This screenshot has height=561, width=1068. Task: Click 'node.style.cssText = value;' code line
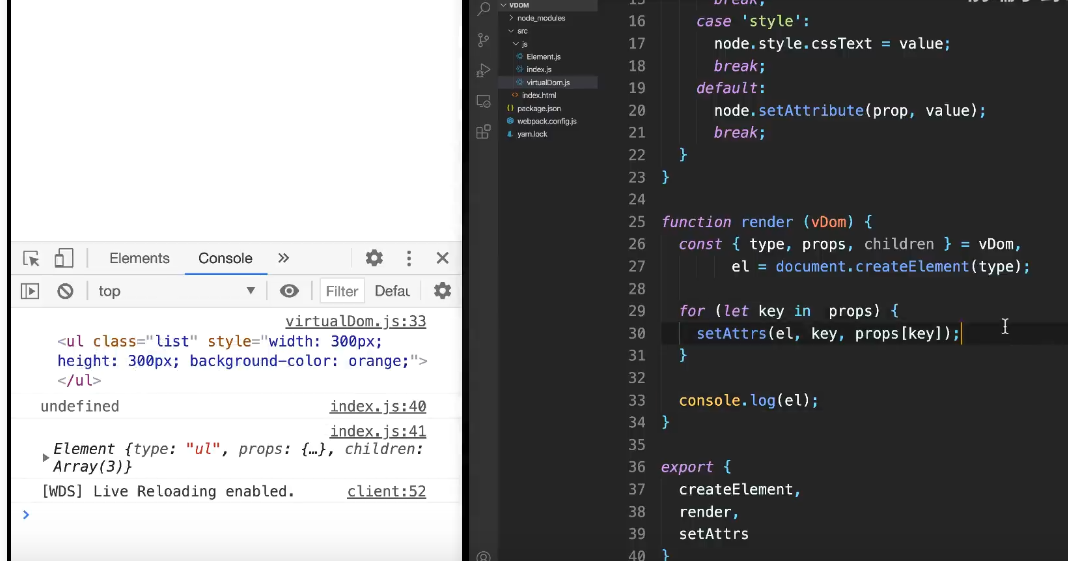click(832, 44)
